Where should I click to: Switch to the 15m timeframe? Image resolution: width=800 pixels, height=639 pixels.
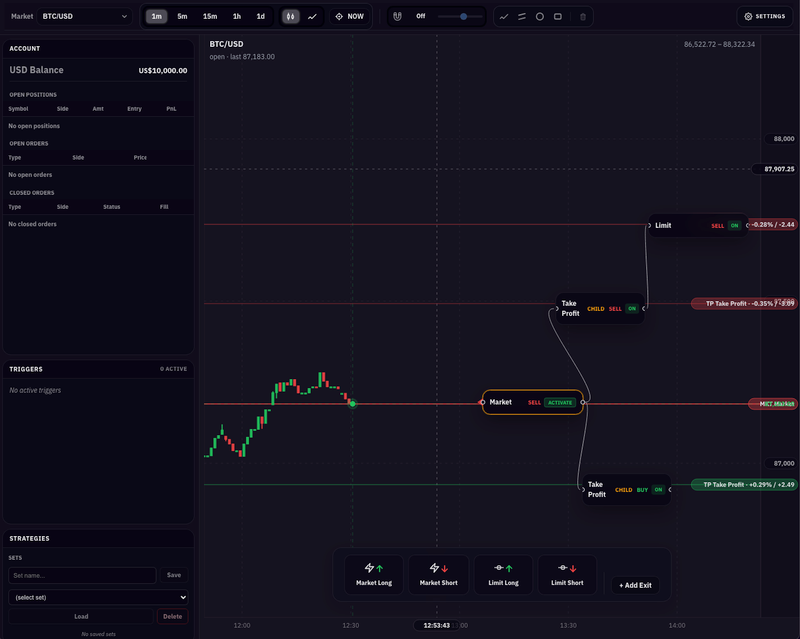[x=209, y=16]
